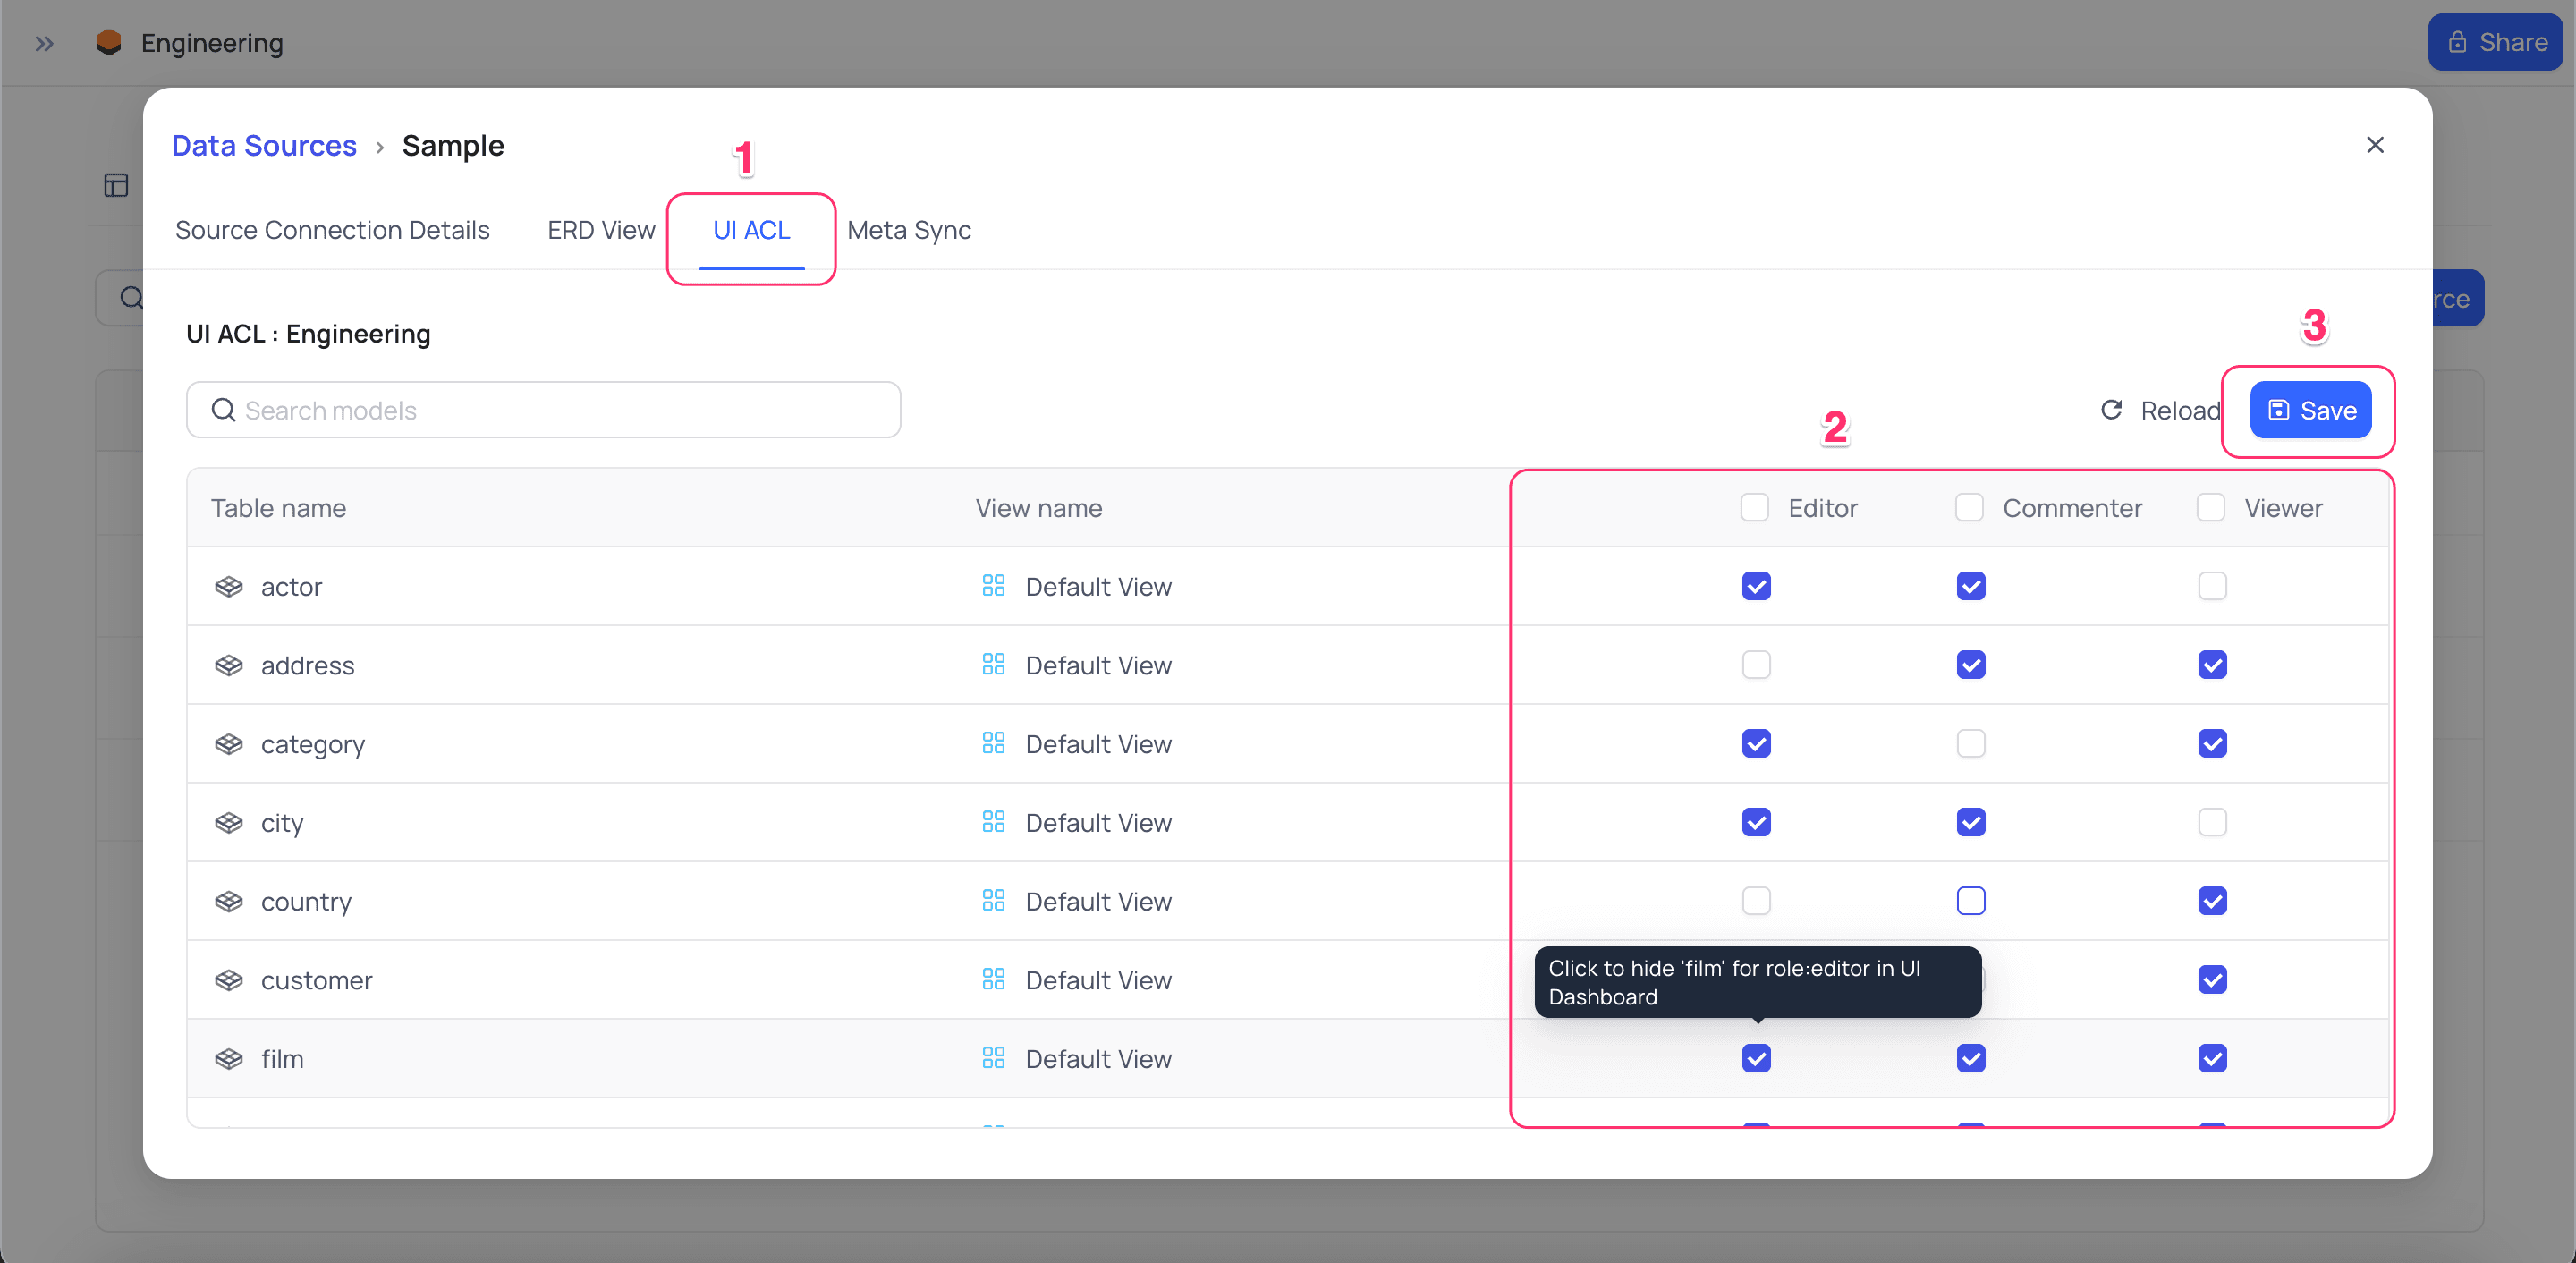Uncheck Viewer access for film
This screenshot has width=2576, height=1263.
pyautogui.click(x=2212, y=1057)
